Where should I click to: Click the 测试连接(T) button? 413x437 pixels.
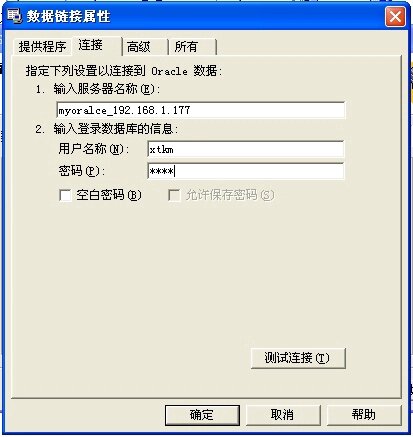pyautogui.click(x=298, y=358)
